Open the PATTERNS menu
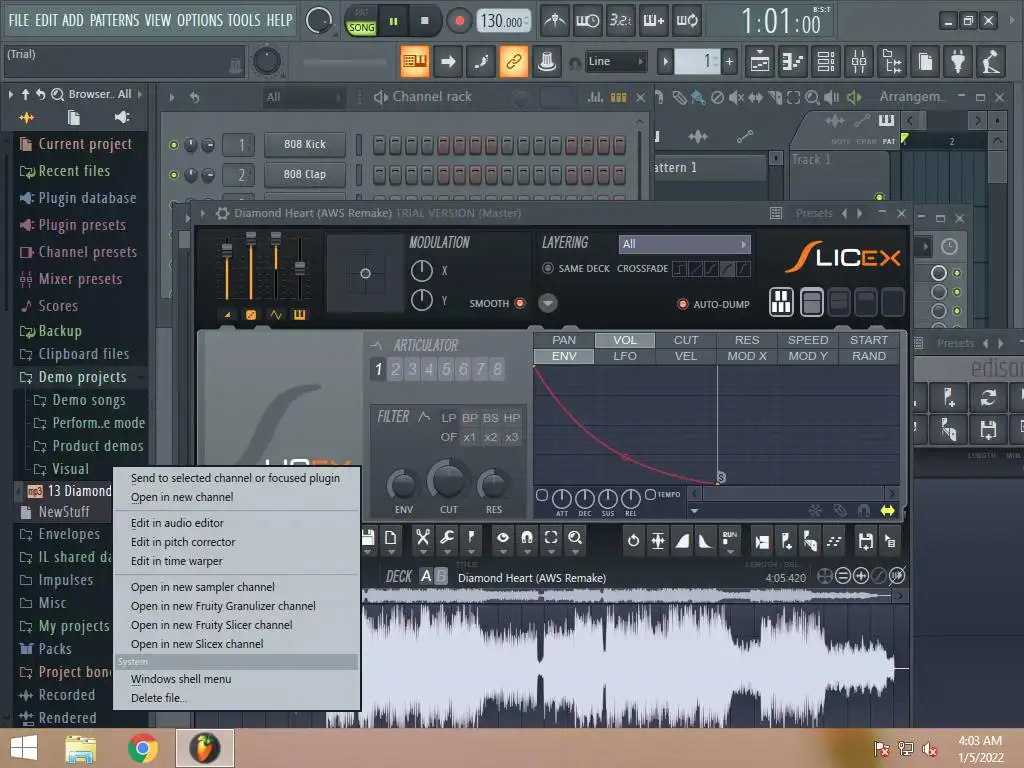The width and height of the screenshot is (1024, 768). click(x=114, y=20)
